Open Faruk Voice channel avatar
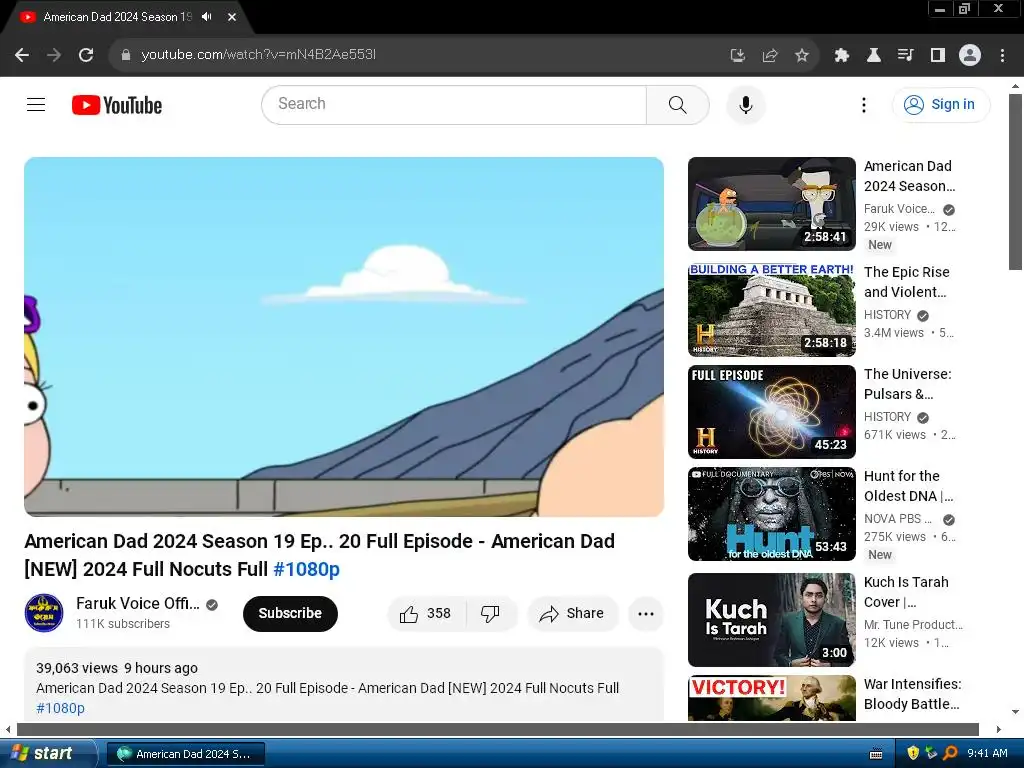1024x768 pixels. click(x=44, y=613)
